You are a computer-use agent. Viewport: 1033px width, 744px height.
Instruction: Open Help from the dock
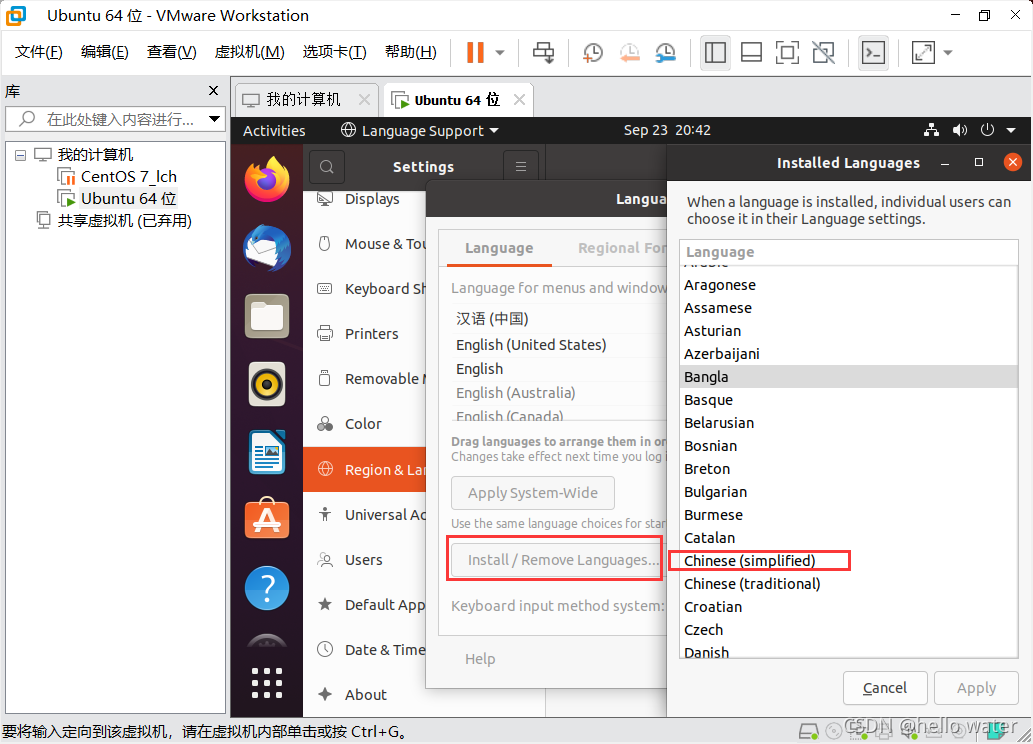(267, 588)
